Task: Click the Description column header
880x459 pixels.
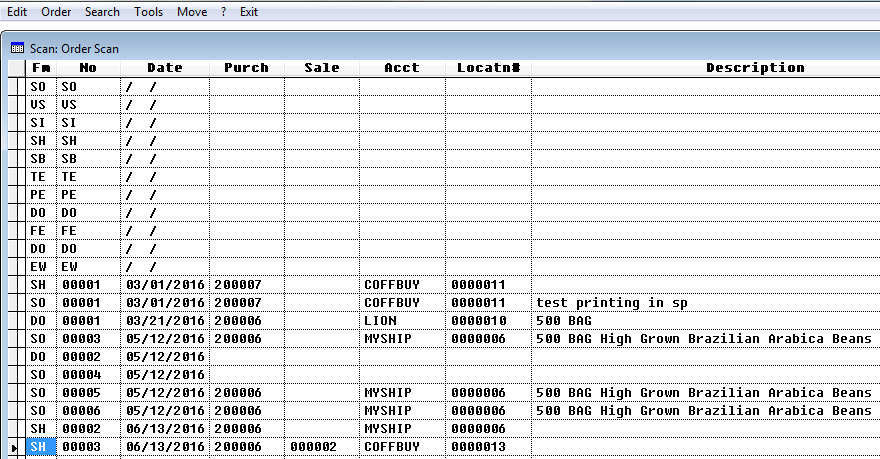Action: [755, 68]
